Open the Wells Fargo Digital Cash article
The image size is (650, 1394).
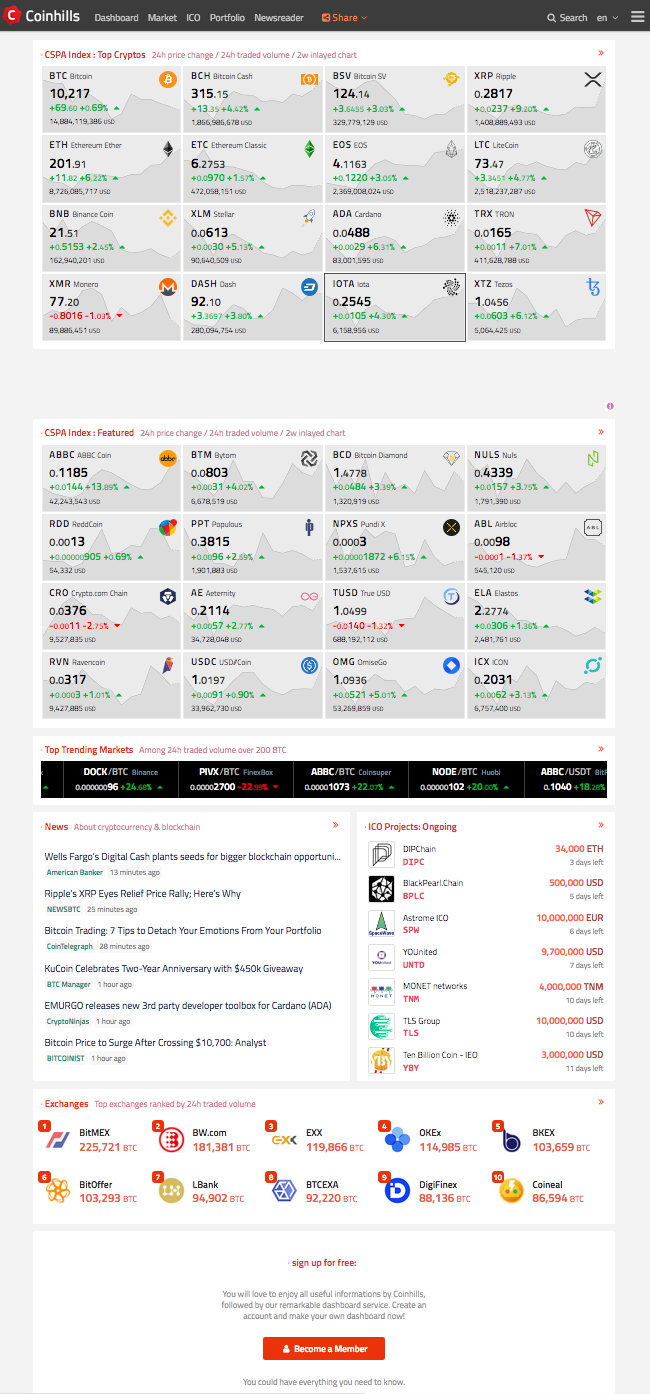point(193,857)
